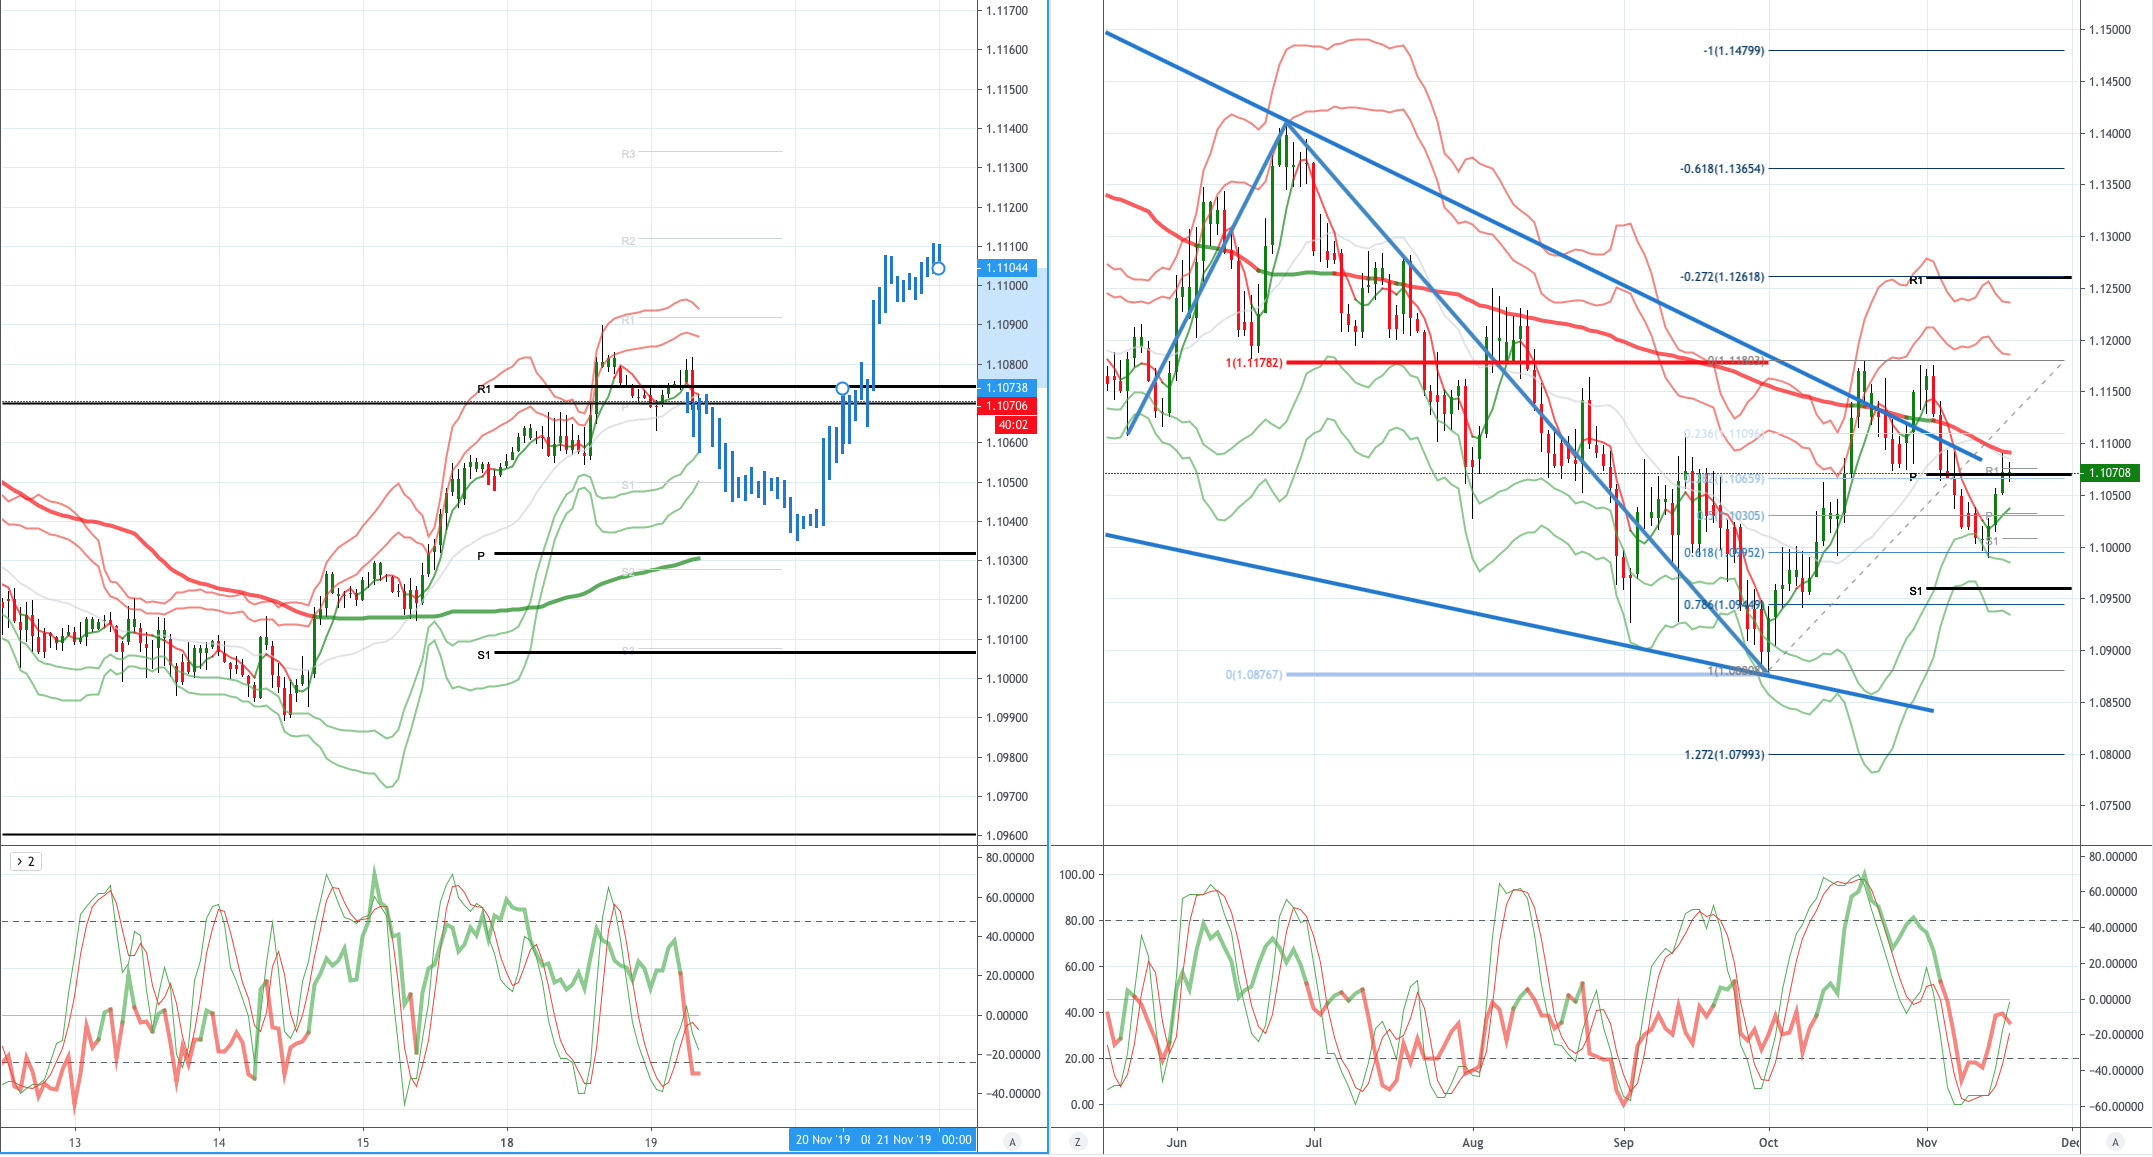2153x1157 pixels.
Task: Click the 1.09600 tick on left price axis
Action: pyautogui.click(x=1007, y=836)
